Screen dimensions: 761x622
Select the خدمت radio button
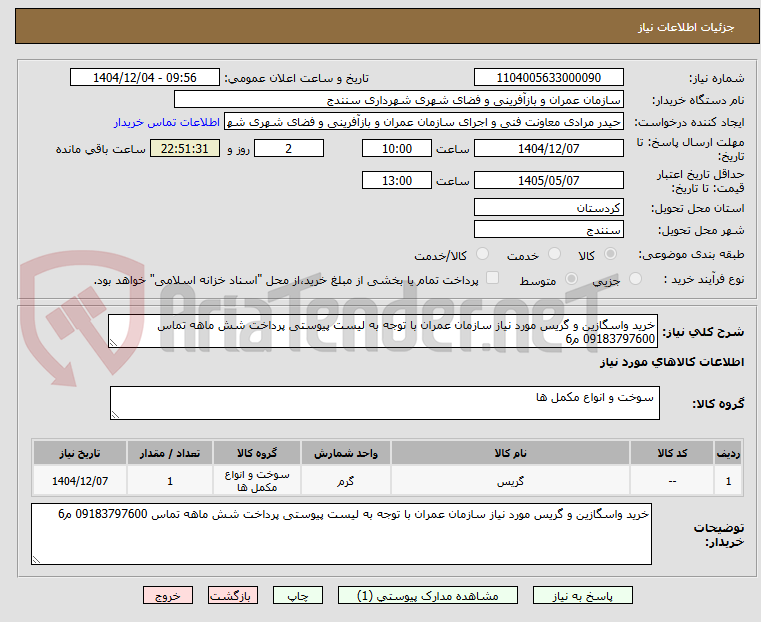tap(554, 254)
